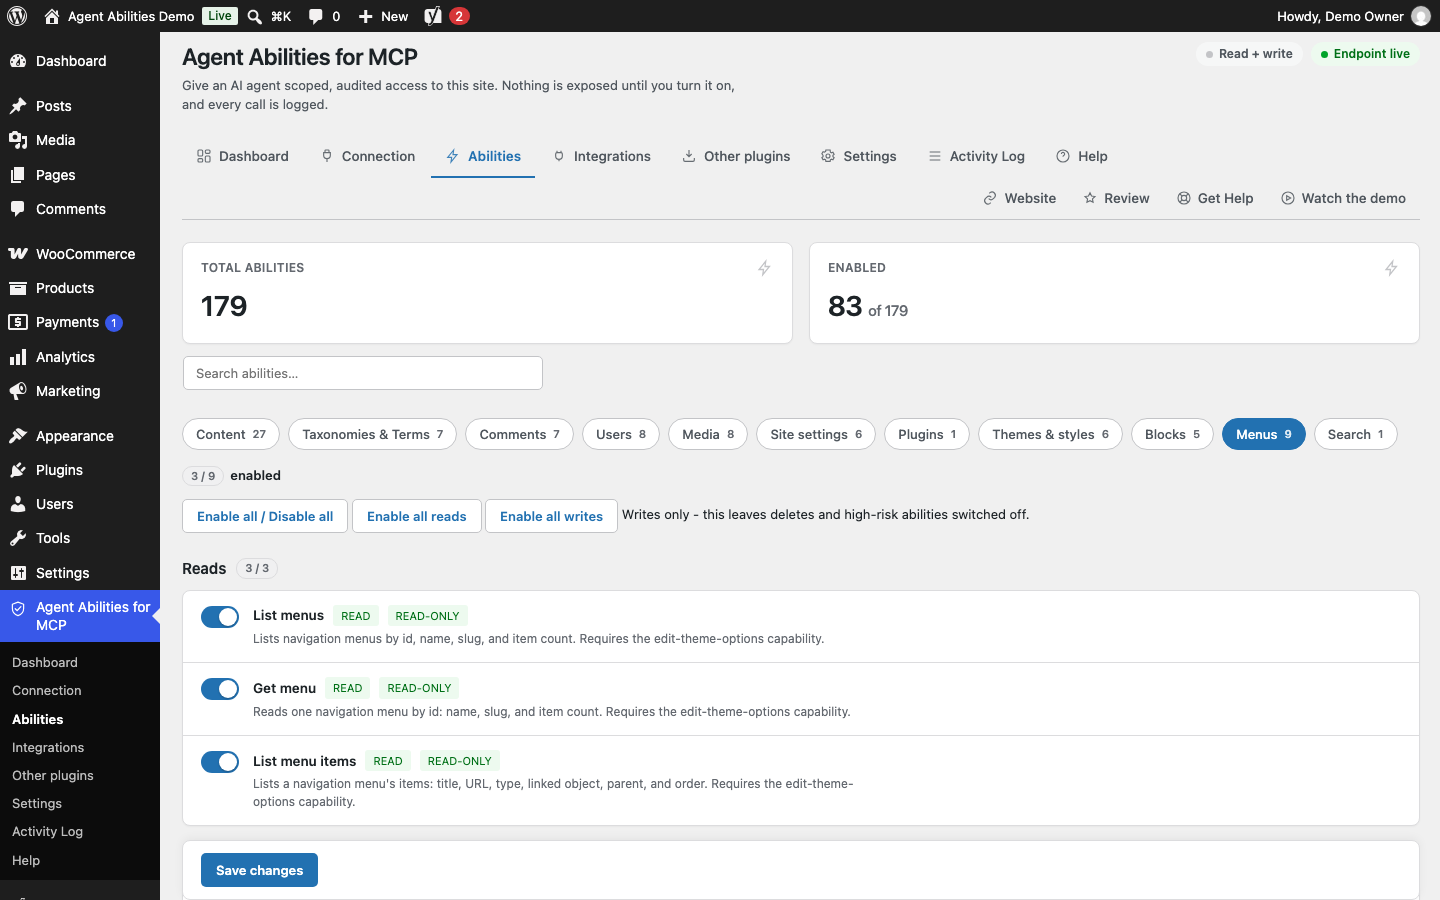This screenshot has width=1440, height=900.
Task: Click lightning icon on Enabled card
Action: coord(1391,268)
